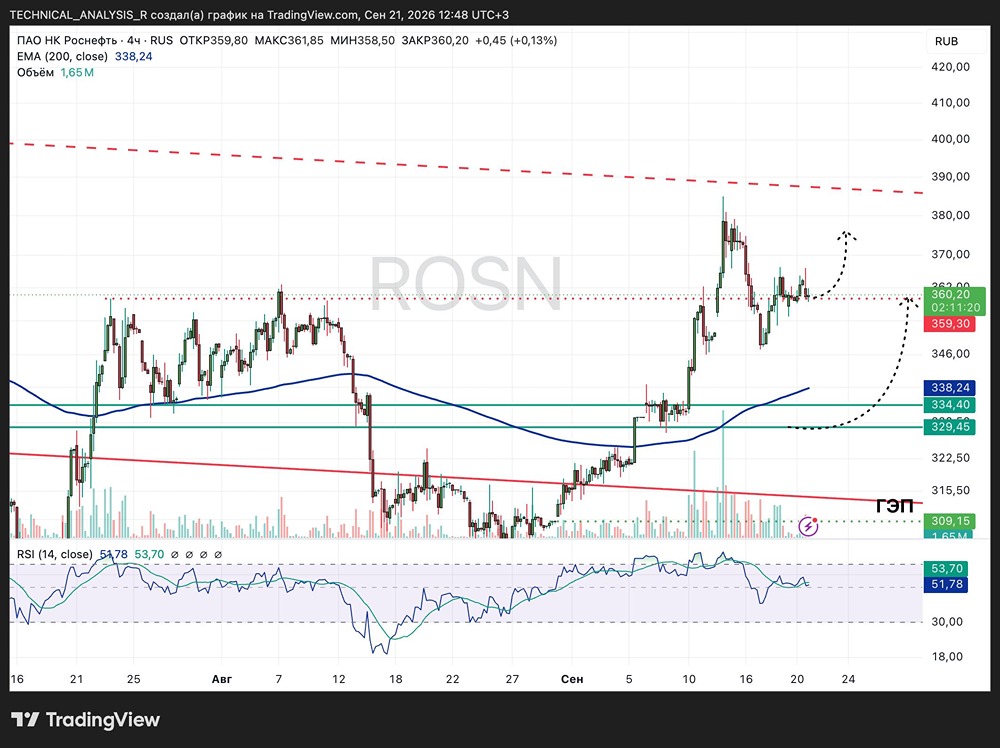Click the symbol title ПАО НК Роснефть
This screenshot has width=1000, height=748.
tap(68, 40)
